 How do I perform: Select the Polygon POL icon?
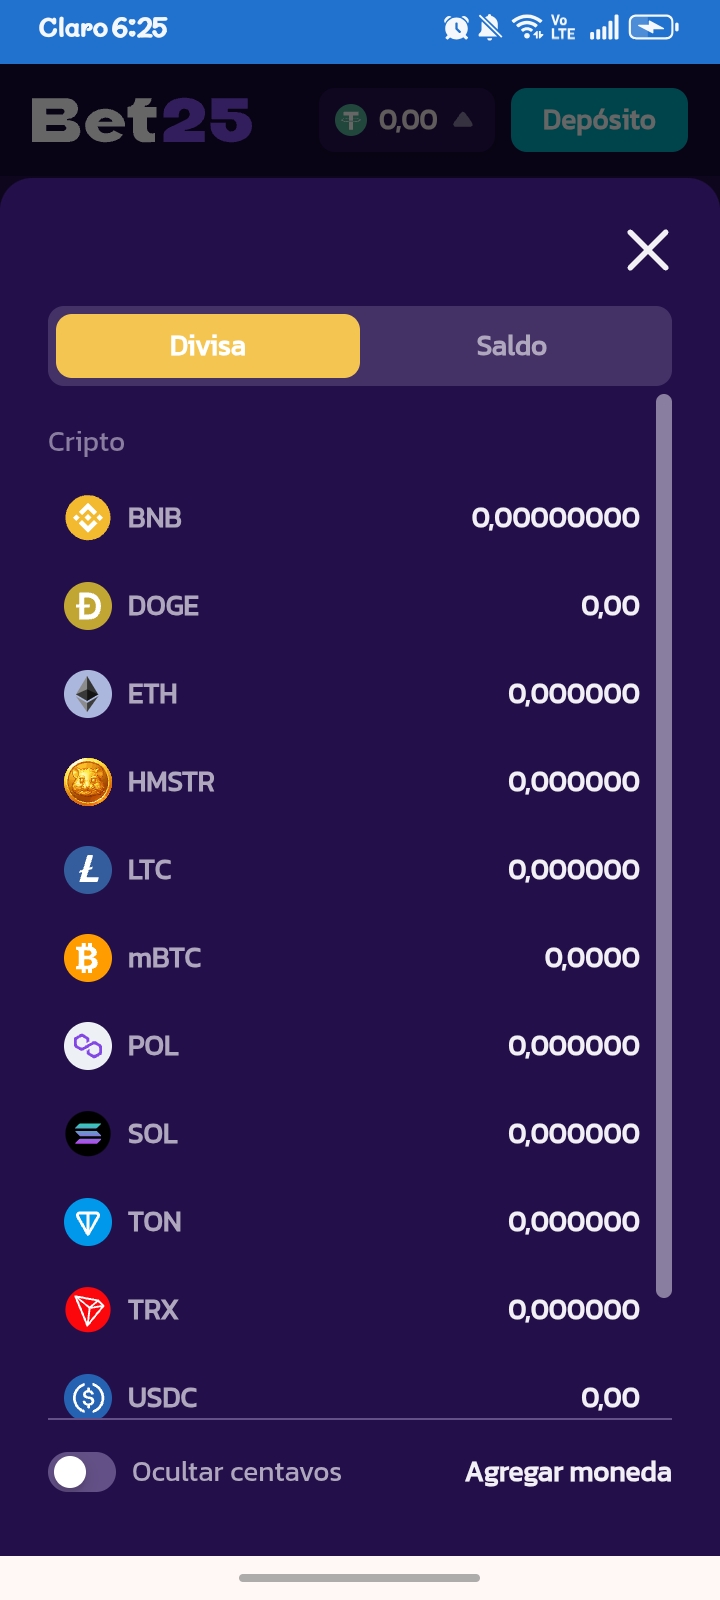pos(88,1046)
